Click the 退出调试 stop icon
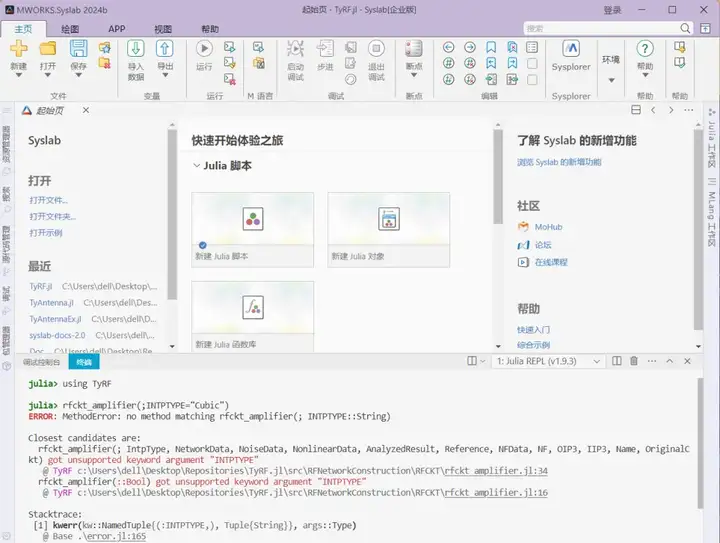This screenshot has width=720, height=543. pos(376,48)
